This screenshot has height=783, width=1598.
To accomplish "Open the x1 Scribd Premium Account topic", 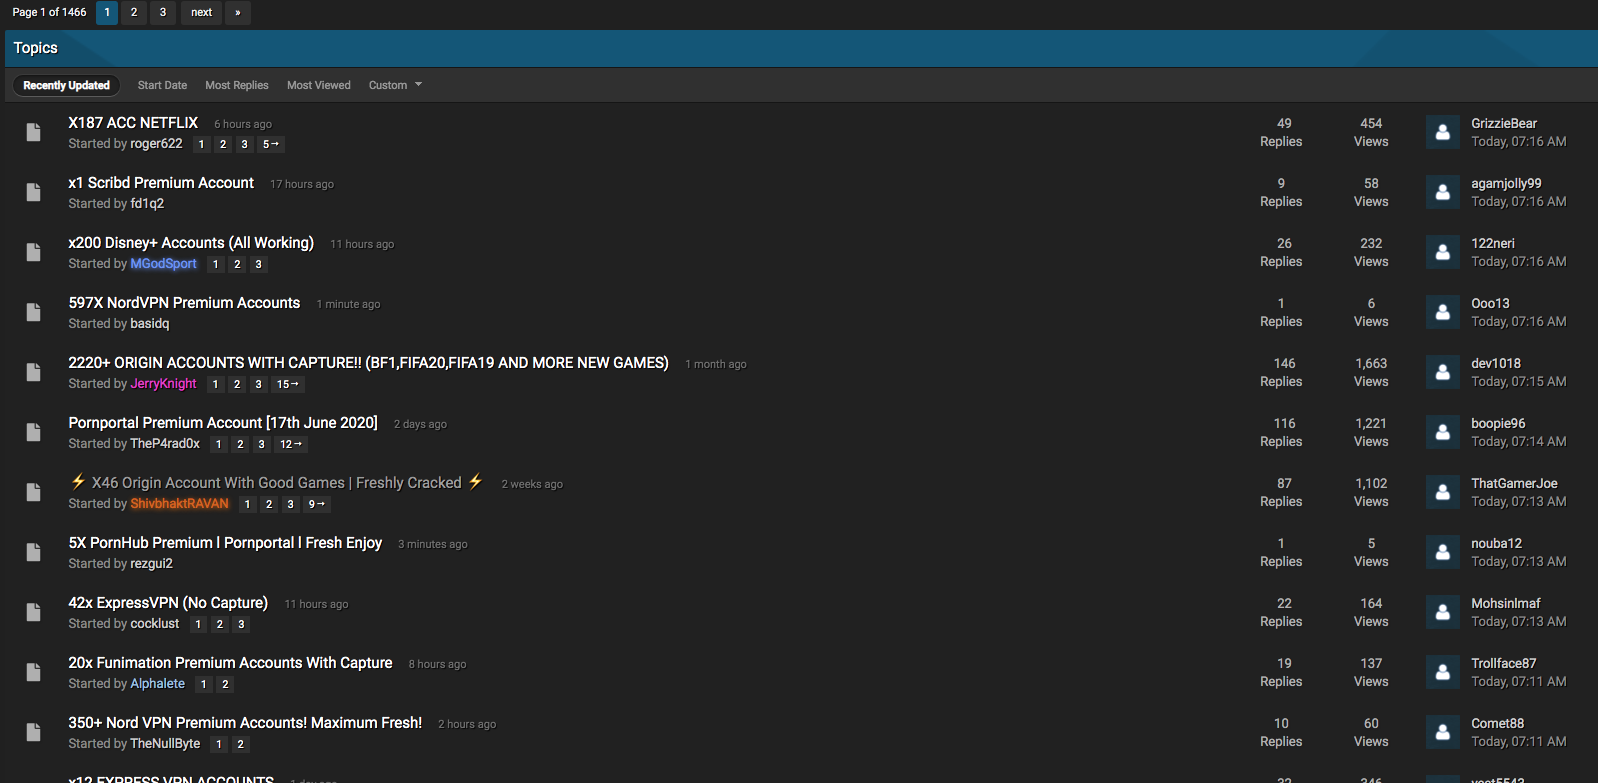I will [161, 182].
